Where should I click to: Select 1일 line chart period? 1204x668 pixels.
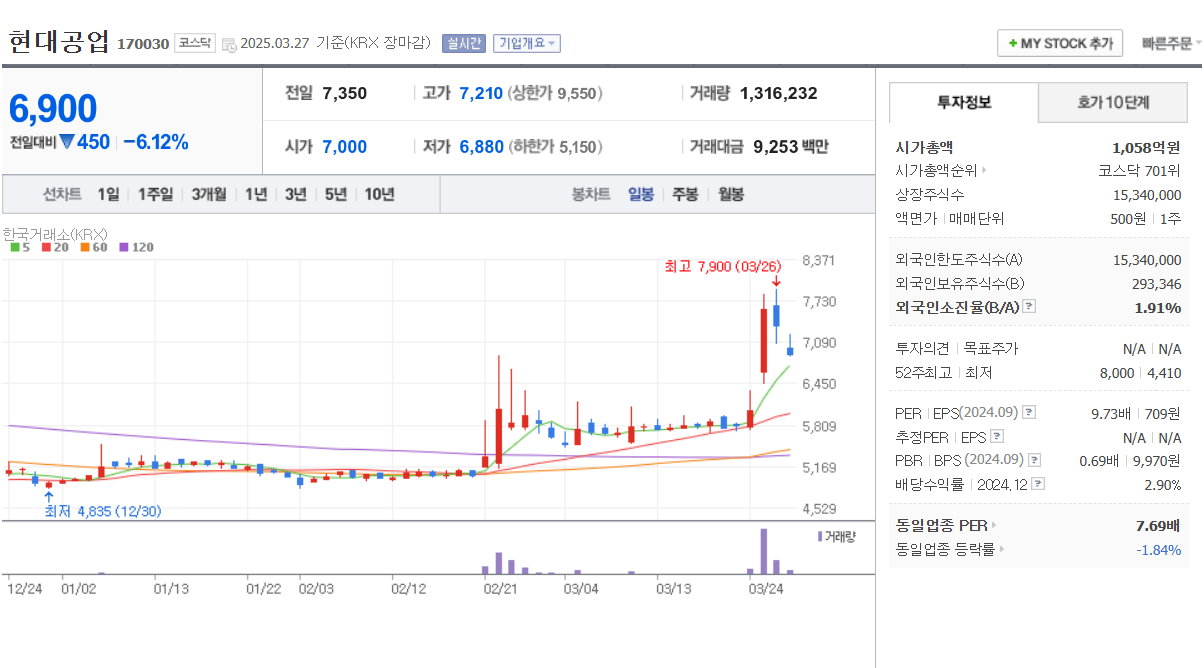(x=108, y=194)
